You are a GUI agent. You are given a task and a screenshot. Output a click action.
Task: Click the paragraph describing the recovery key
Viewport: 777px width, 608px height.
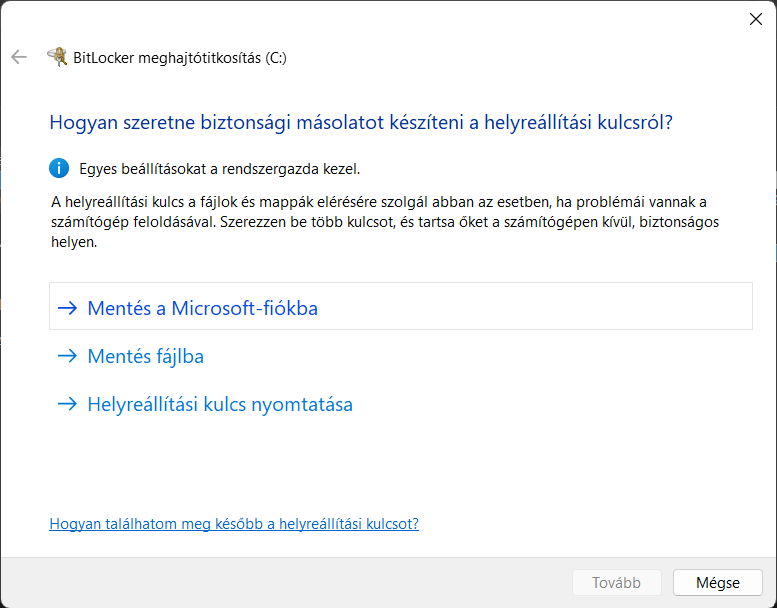point(385,222)
